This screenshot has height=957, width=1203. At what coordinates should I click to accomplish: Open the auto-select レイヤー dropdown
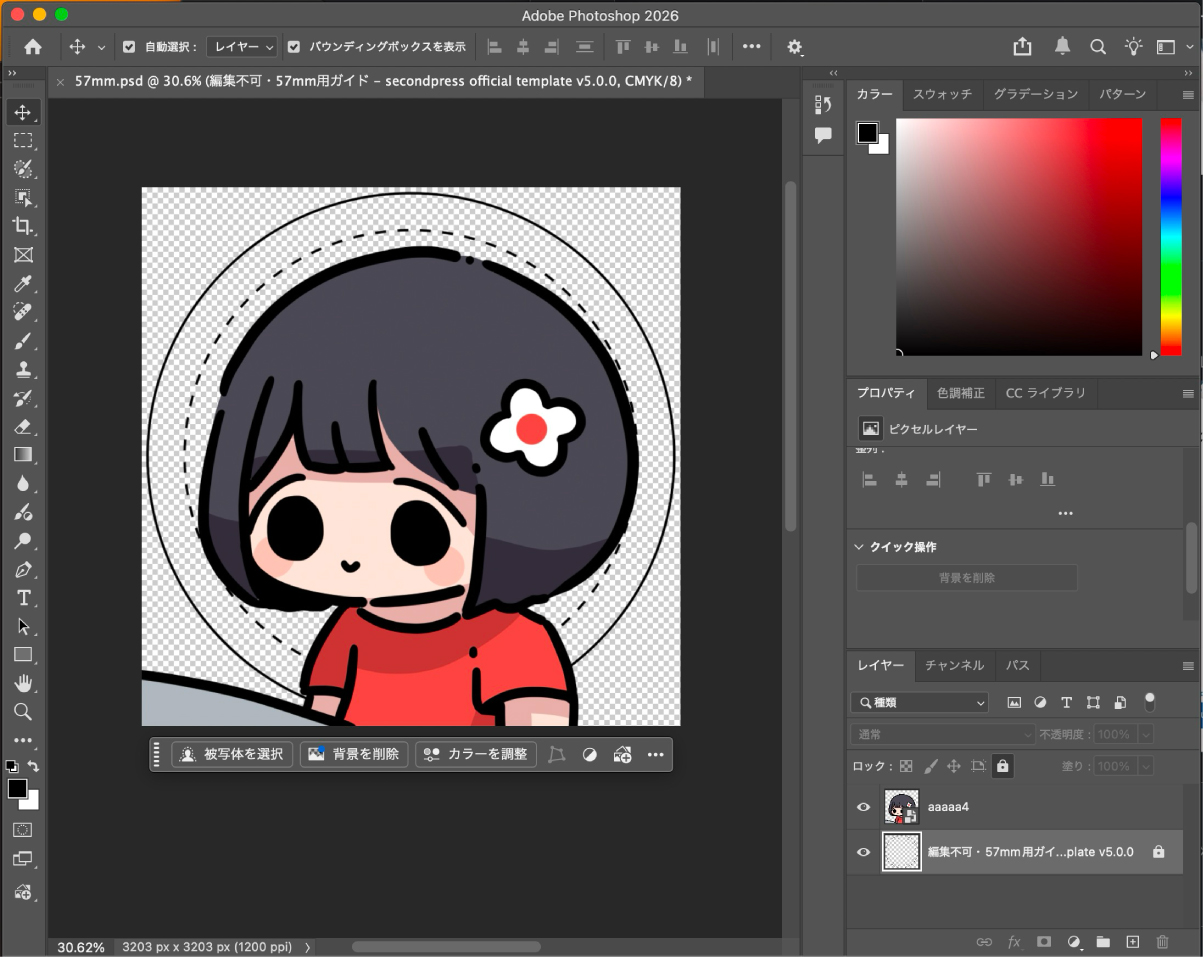point(241,46)
